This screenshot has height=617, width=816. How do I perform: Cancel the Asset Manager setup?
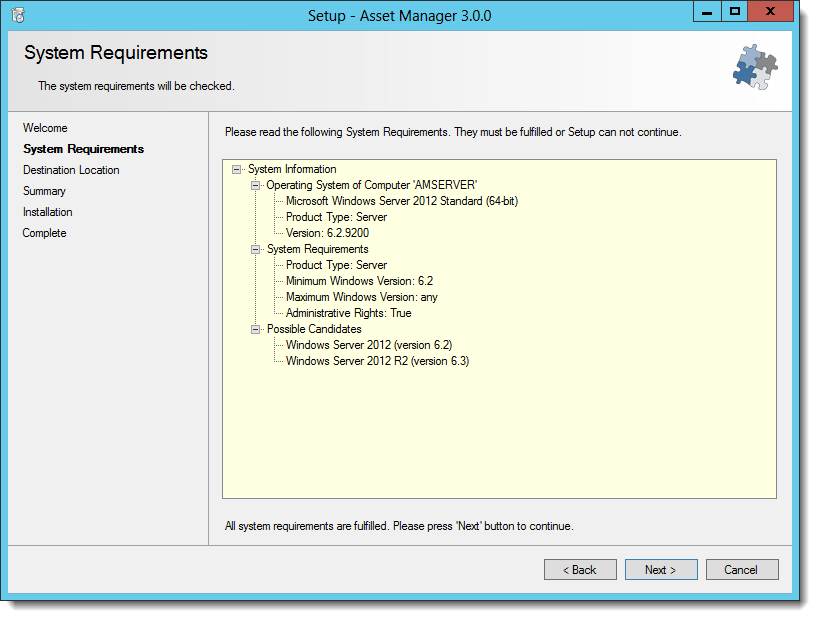[742, 570]
